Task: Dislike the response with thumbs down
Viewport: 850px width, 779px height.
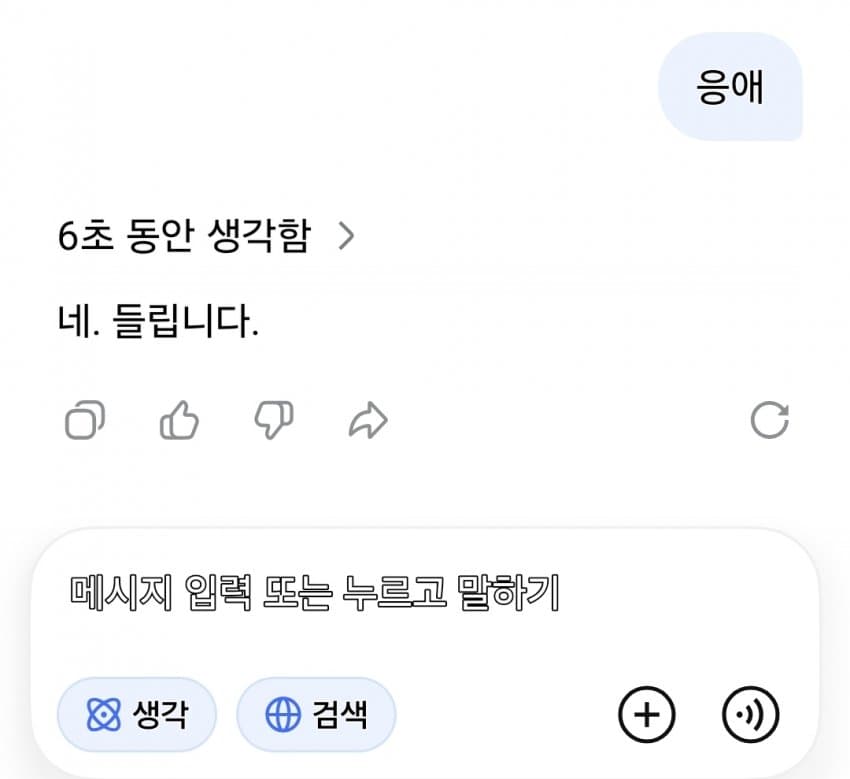Action: [x=273, y=422]
